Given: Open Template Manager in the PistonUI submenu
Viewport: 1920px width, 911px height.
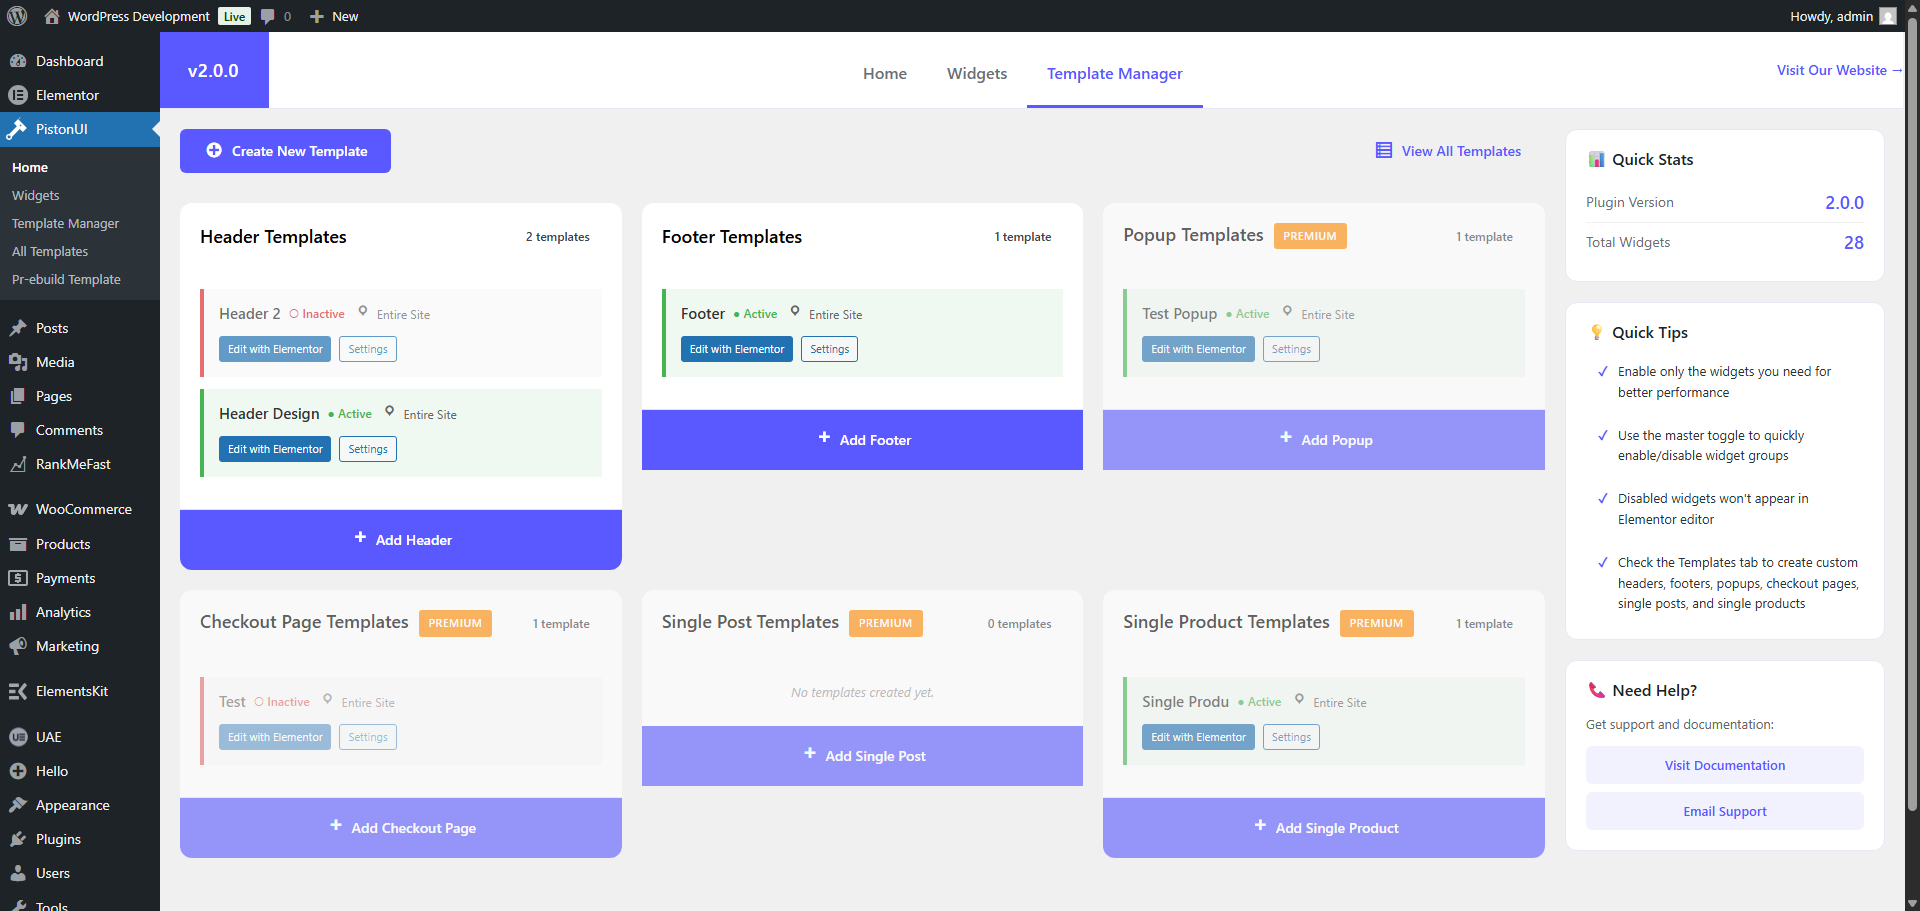Looking at the screenshot, I should pyautogui.click(x=65, y=223).
